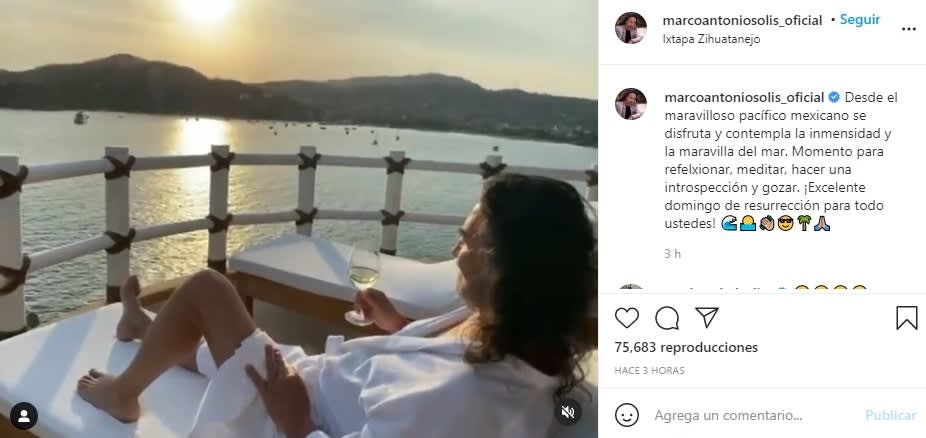Open profile picture in post header

[x=631, y=28]
